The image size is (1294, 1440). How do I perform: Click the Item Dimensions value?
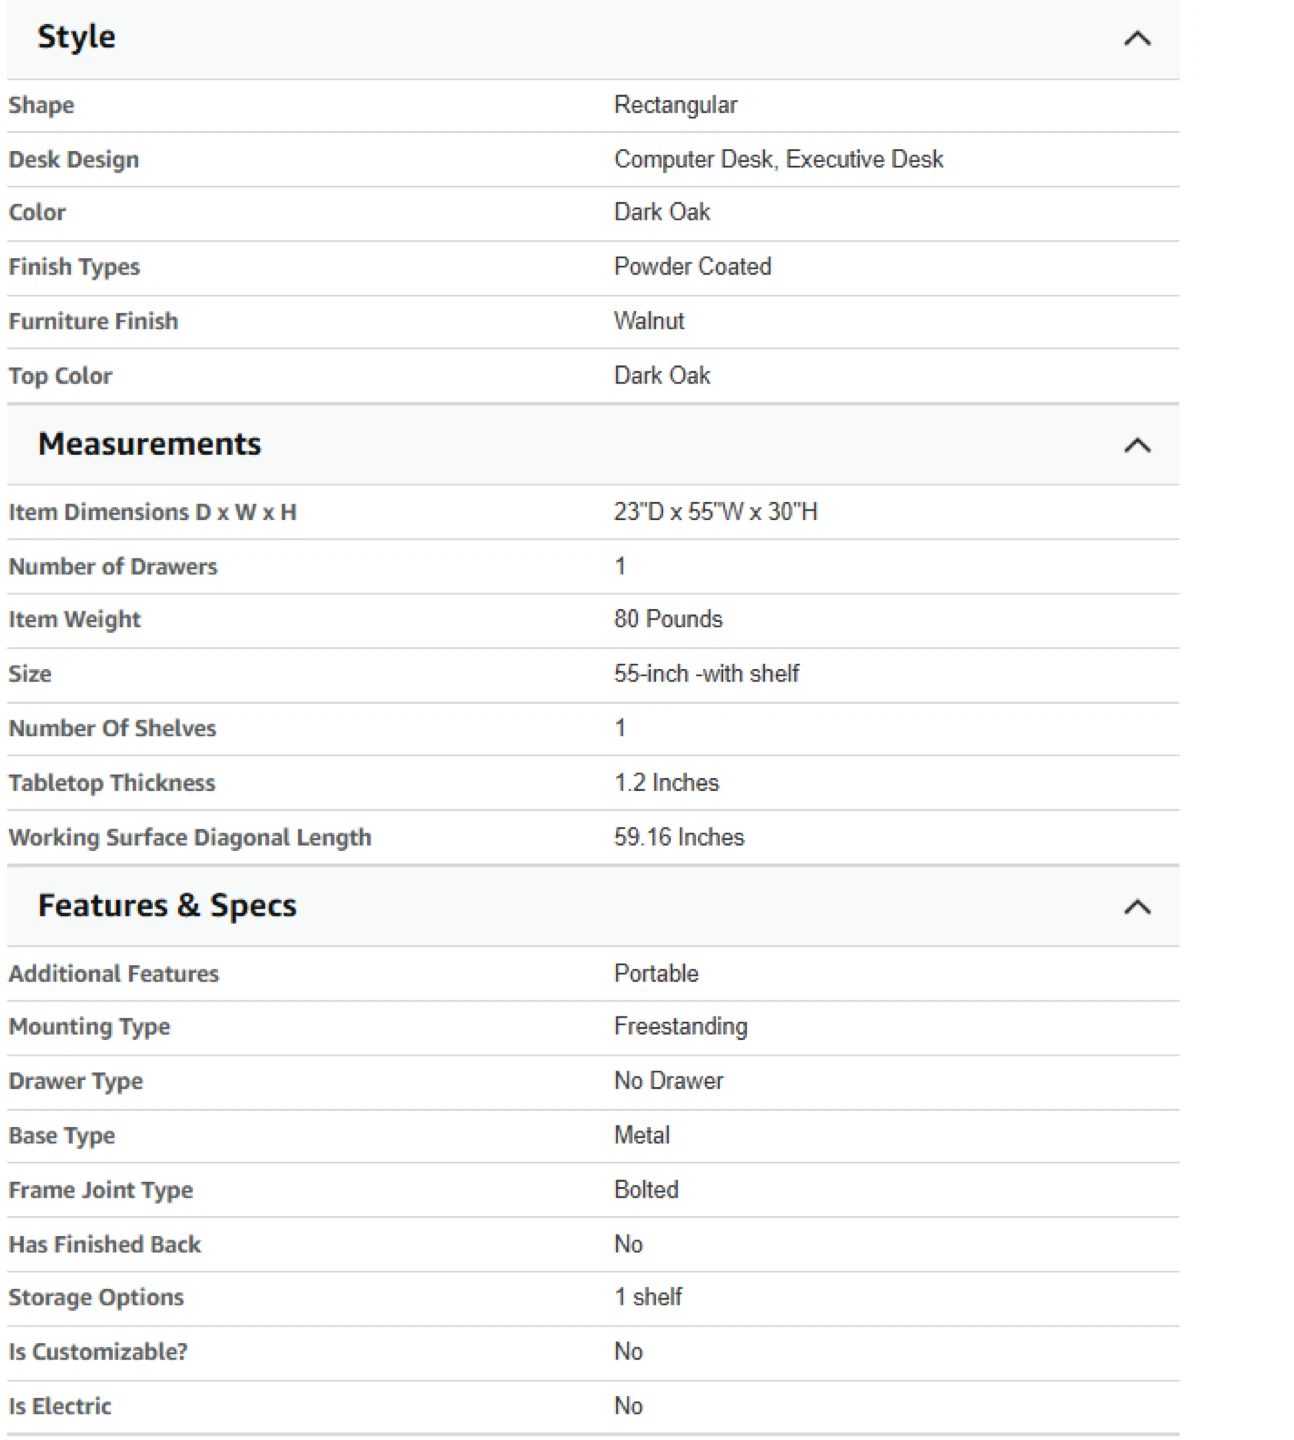click(x=716, y=512)
